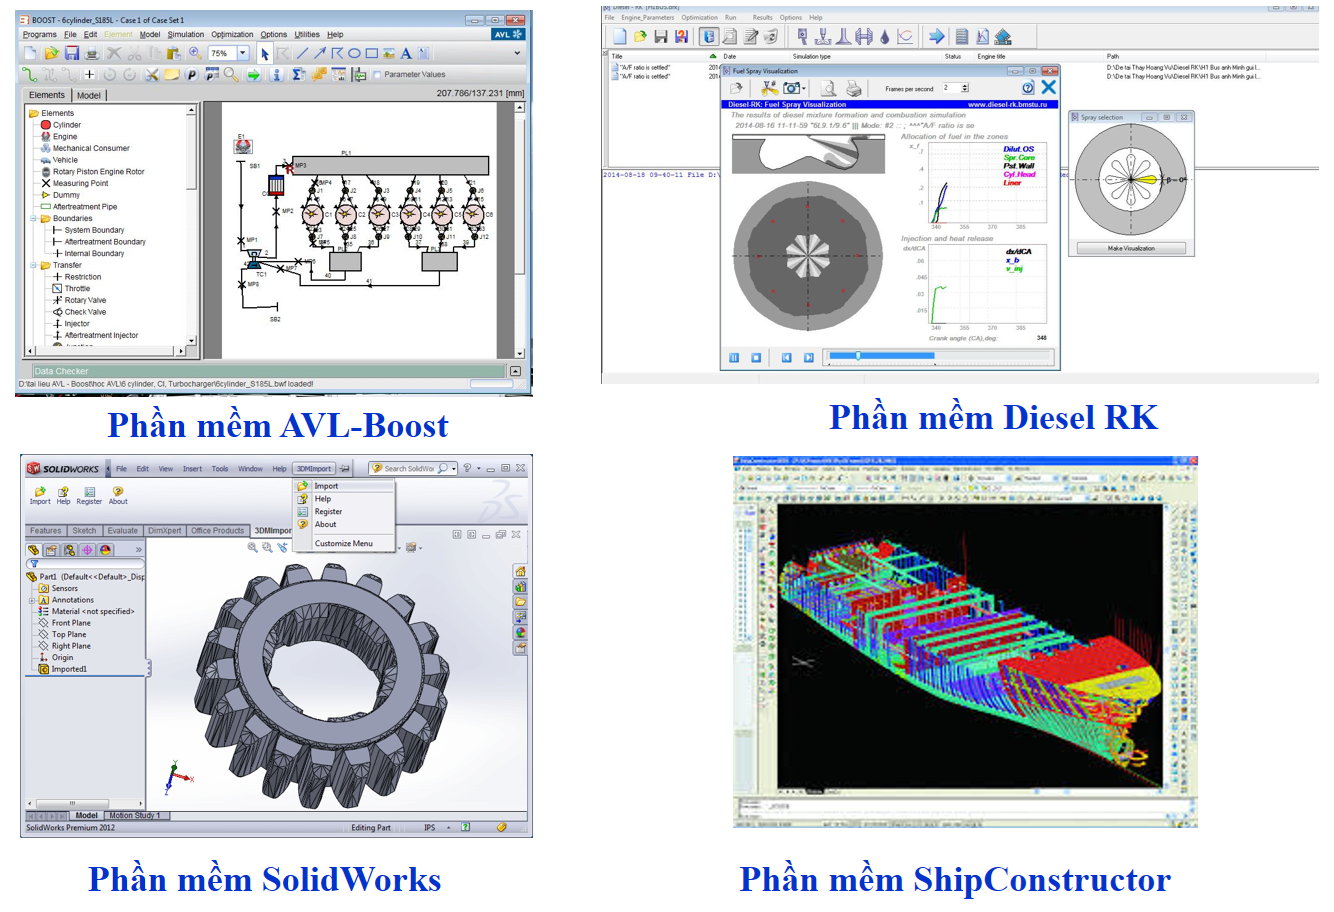The height and width of the screenshot is (912, 1334).
Task: Click the Save icon in BOOST toolbar
Action: 72,53
